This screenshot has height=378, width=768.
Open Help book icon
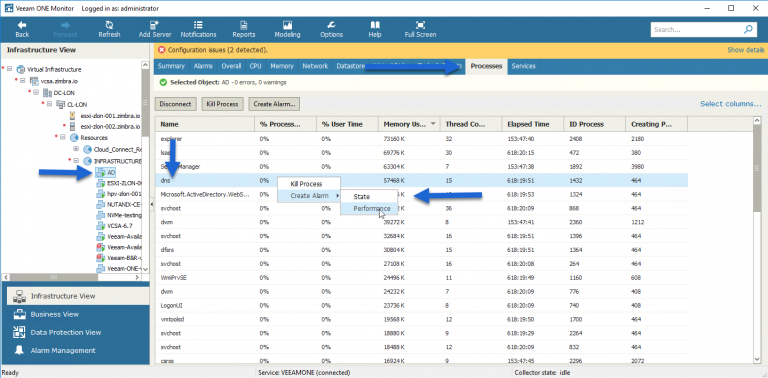click(x=375, y=25)
